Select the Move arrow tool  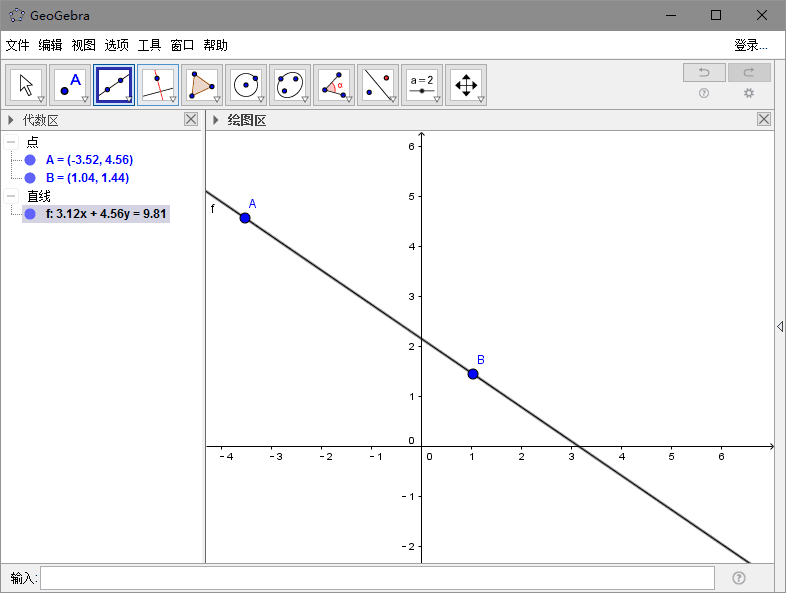pos(26,85)
